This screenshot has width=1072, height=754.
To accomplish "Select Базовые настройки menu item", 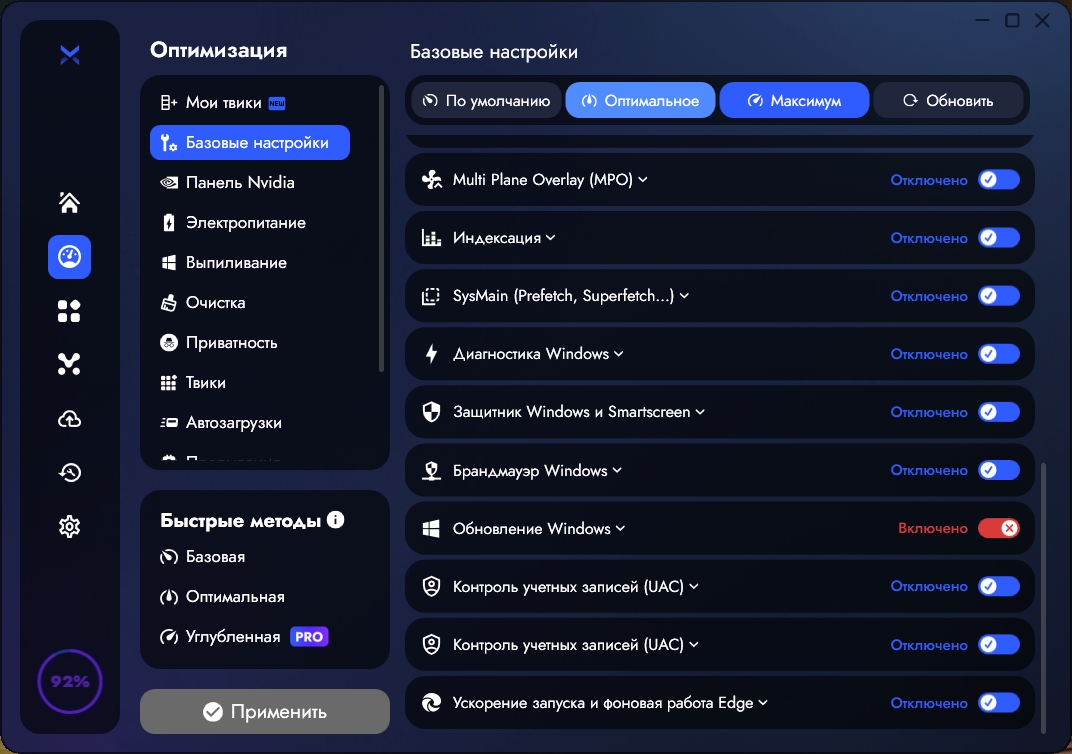I will click(250, 143).
